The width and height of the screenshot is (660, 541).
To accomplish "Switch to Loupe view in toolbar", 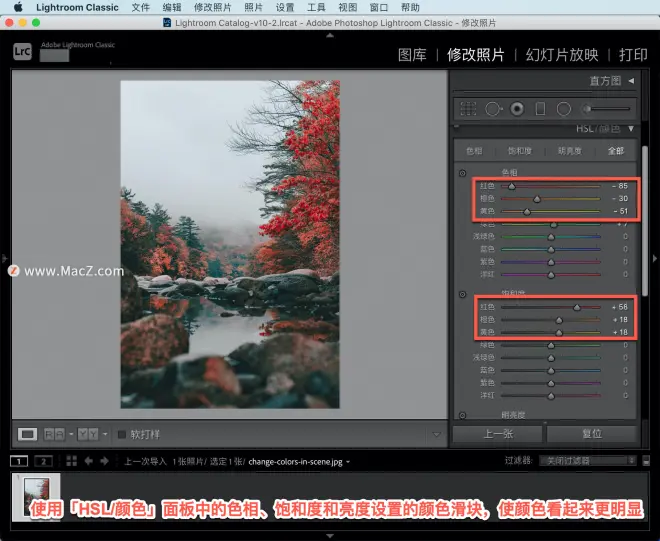I will pos(27,434).
